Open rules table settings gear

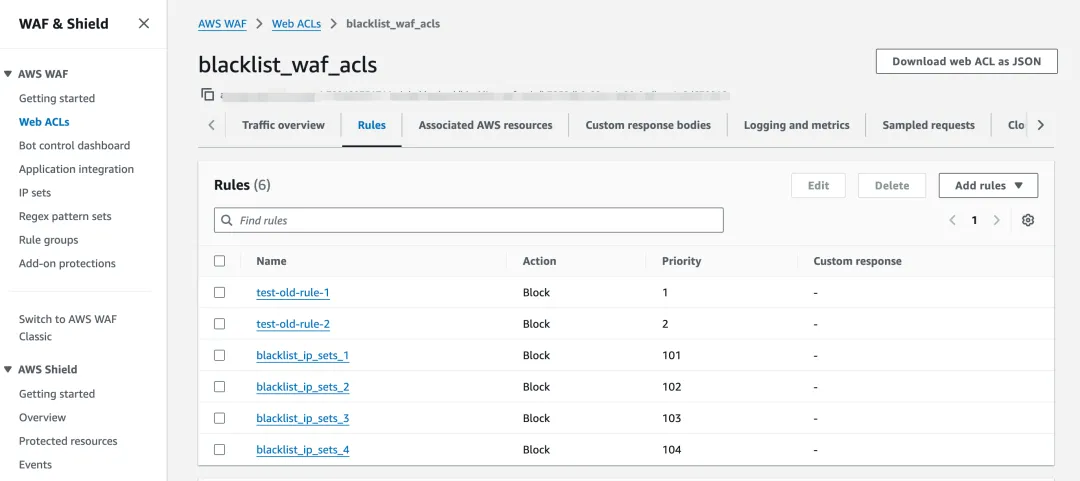(1028, 220)
